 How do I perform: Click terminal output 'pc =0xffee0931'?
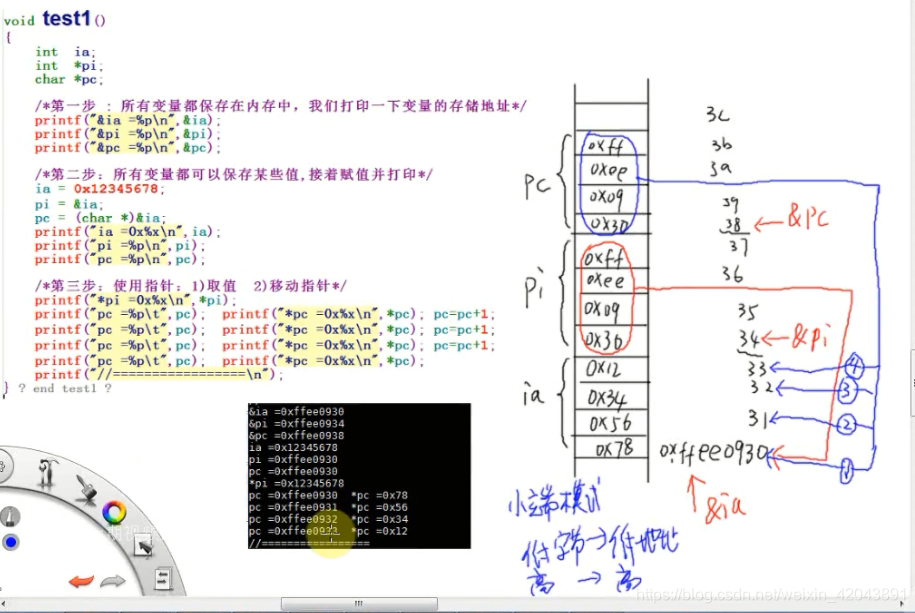pyautogui.click(x=293, y=507)
